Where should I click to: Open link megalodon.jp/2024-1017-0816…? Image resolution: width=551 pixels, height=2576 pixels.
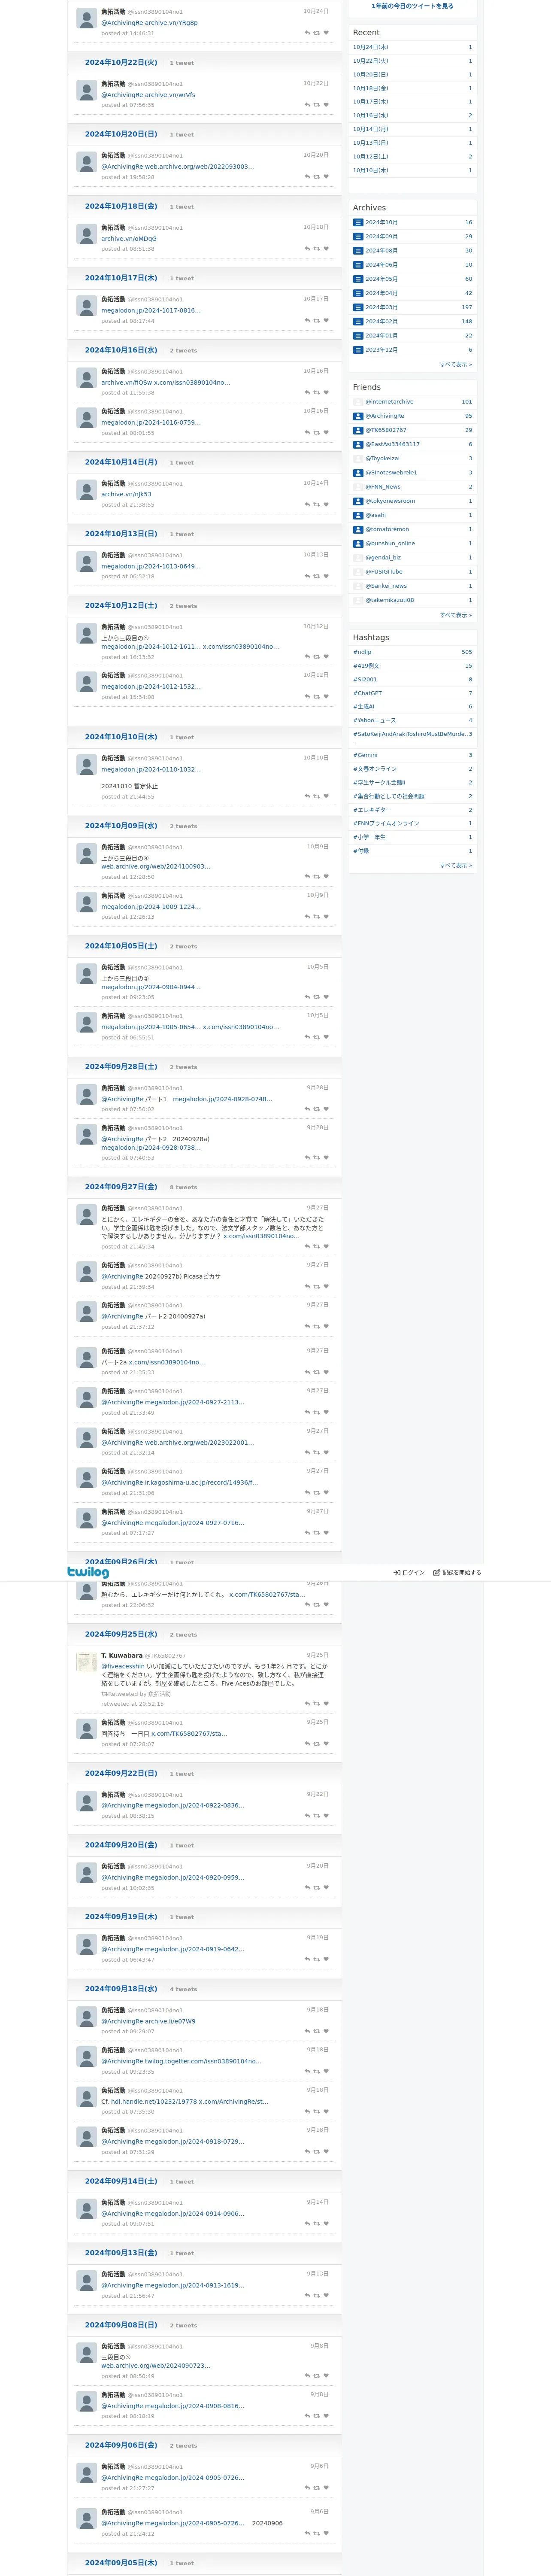coord(151,311)
